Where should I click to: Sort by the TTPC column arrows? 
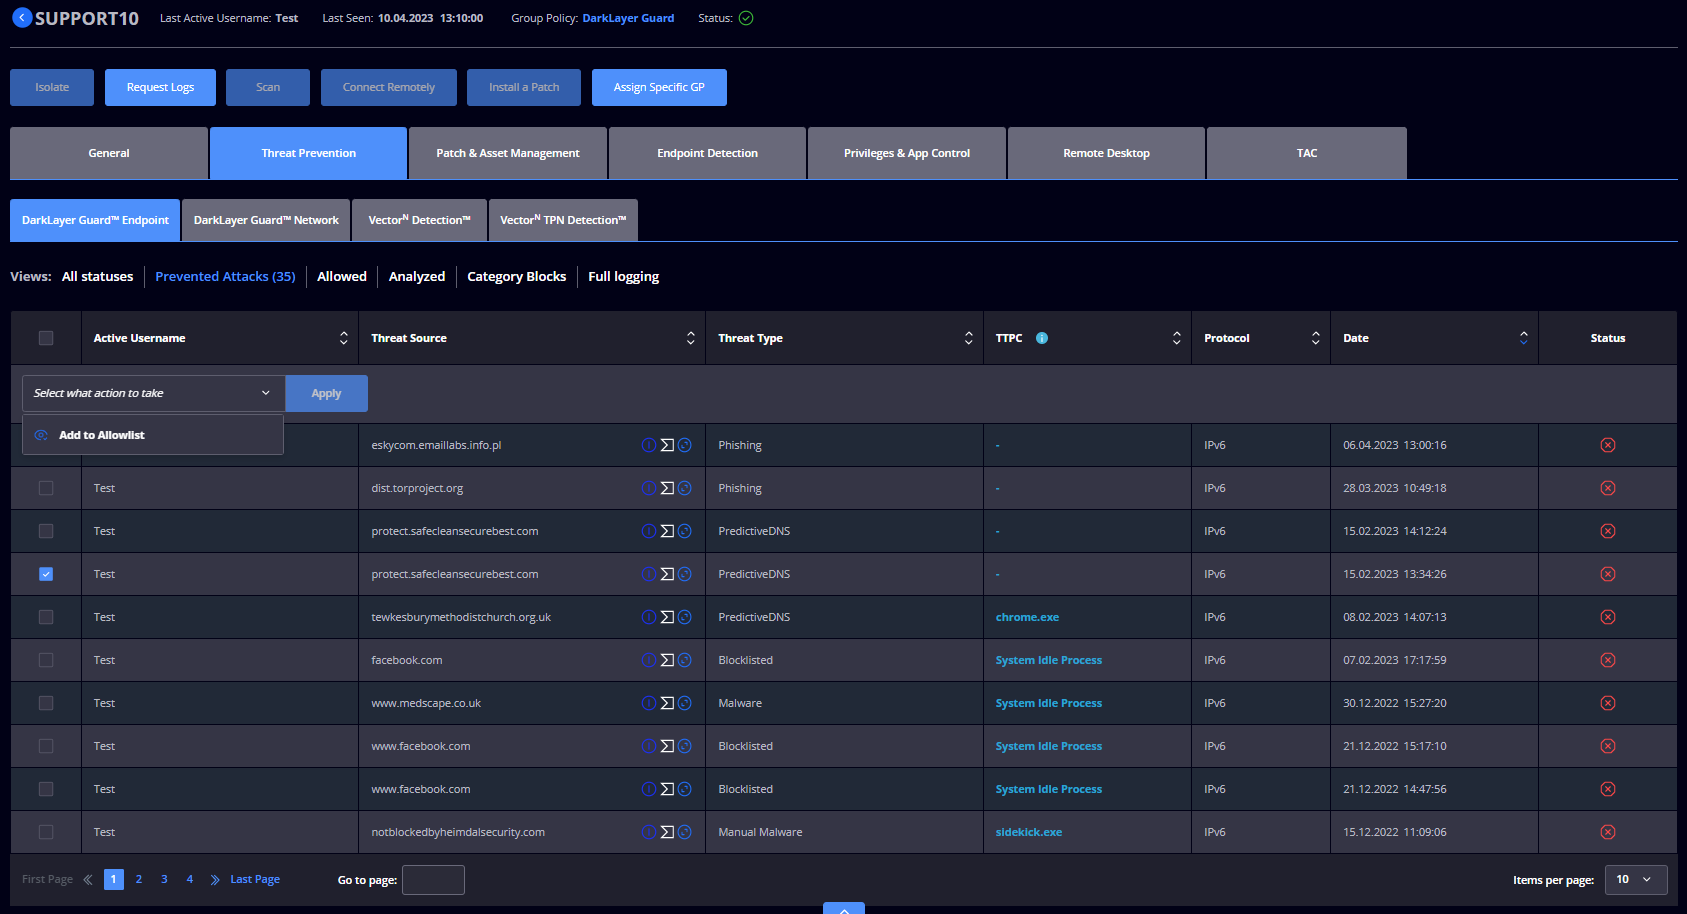click(x=1177, y=338)
